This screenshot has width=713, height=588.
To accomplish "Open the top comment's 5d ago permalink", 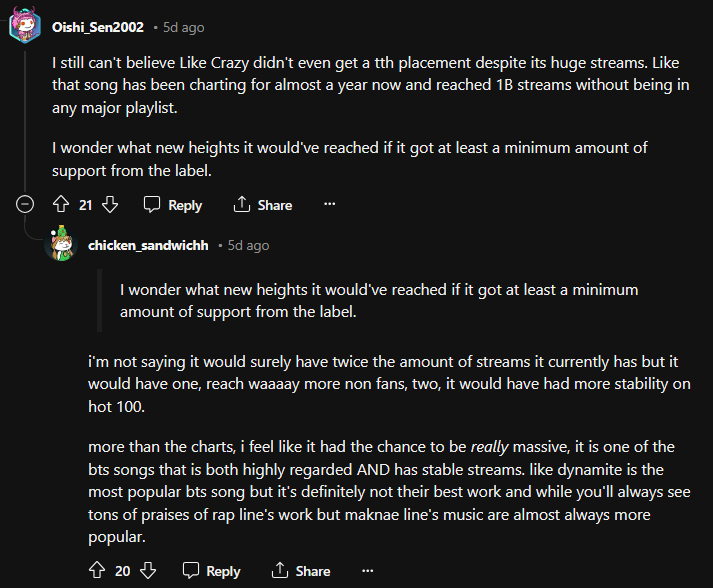I will tap(182, 27).
